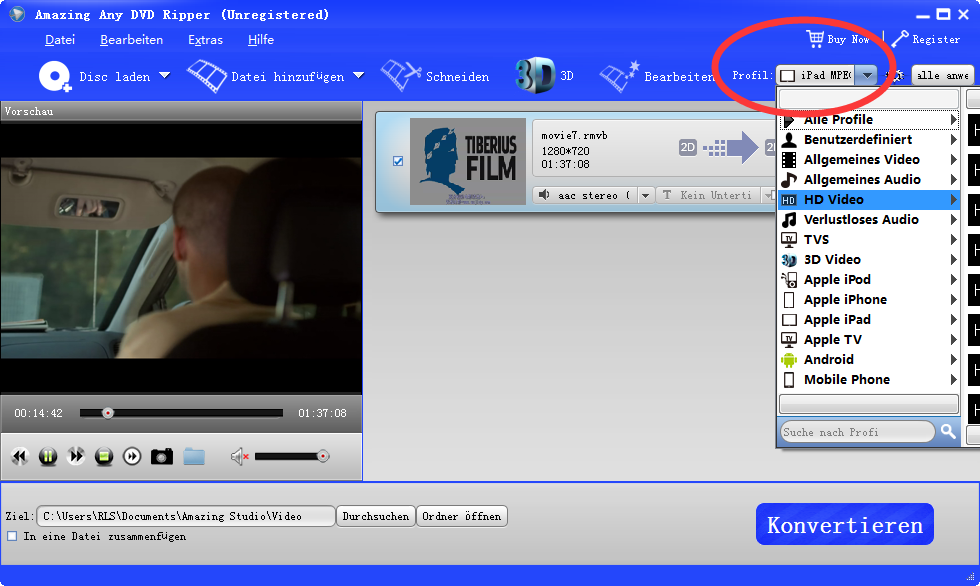Step to the next frame

point(132,457)
